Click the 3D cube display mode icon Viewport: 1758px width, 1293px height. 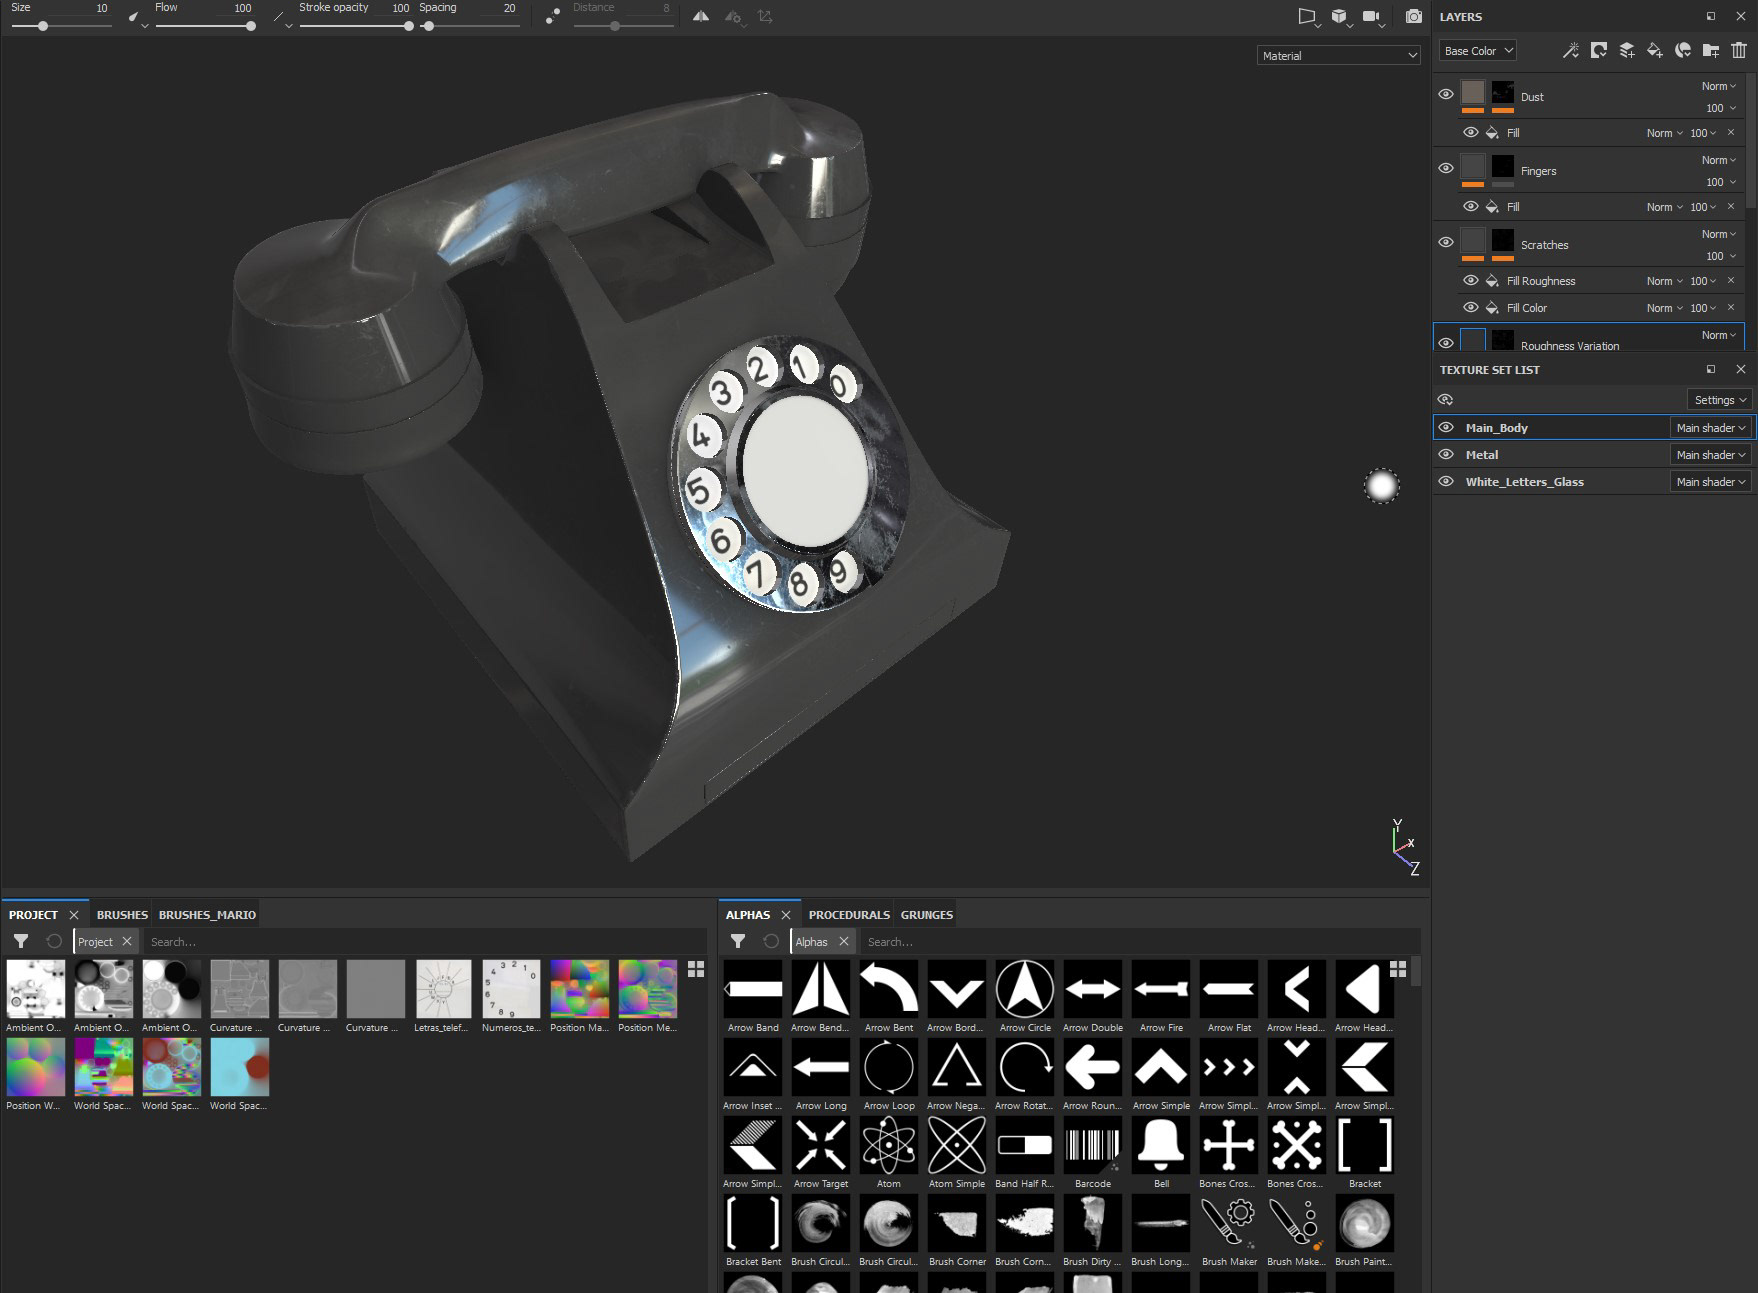point(1340,16)
